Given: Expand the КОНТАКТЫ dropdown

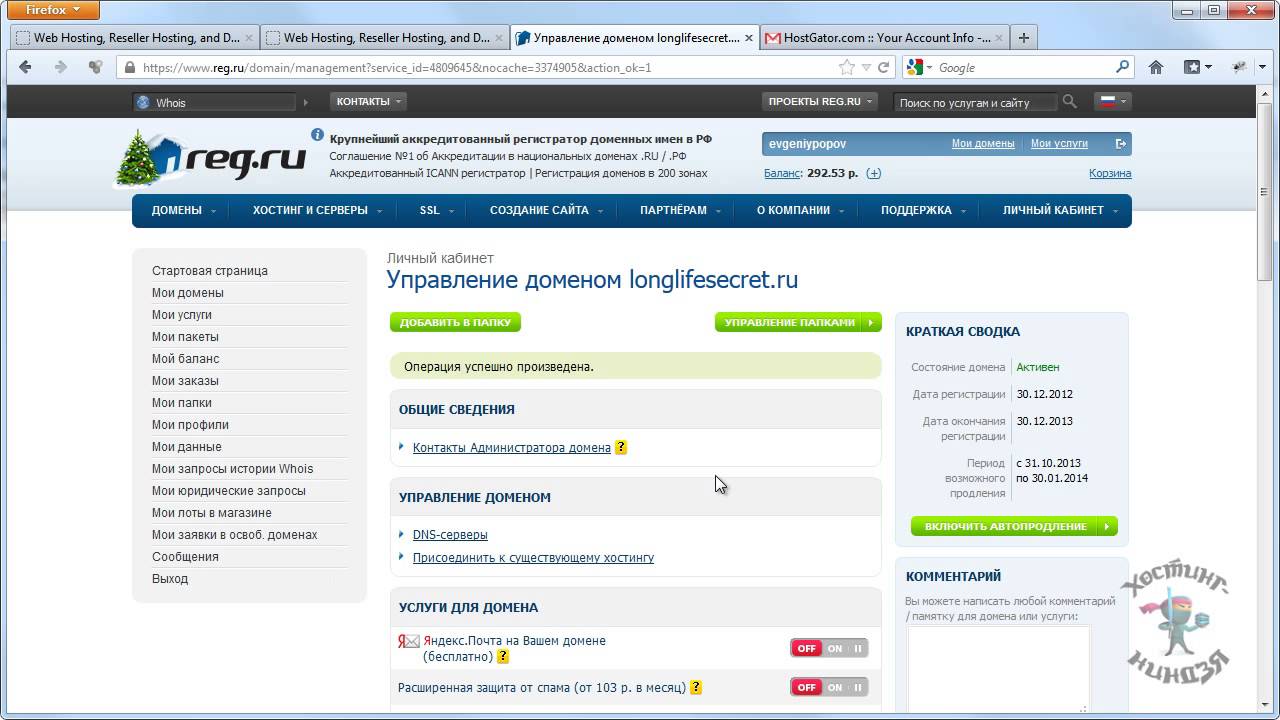Looking at the screenshot, I should pyautogui.click(x=368, y=101).
